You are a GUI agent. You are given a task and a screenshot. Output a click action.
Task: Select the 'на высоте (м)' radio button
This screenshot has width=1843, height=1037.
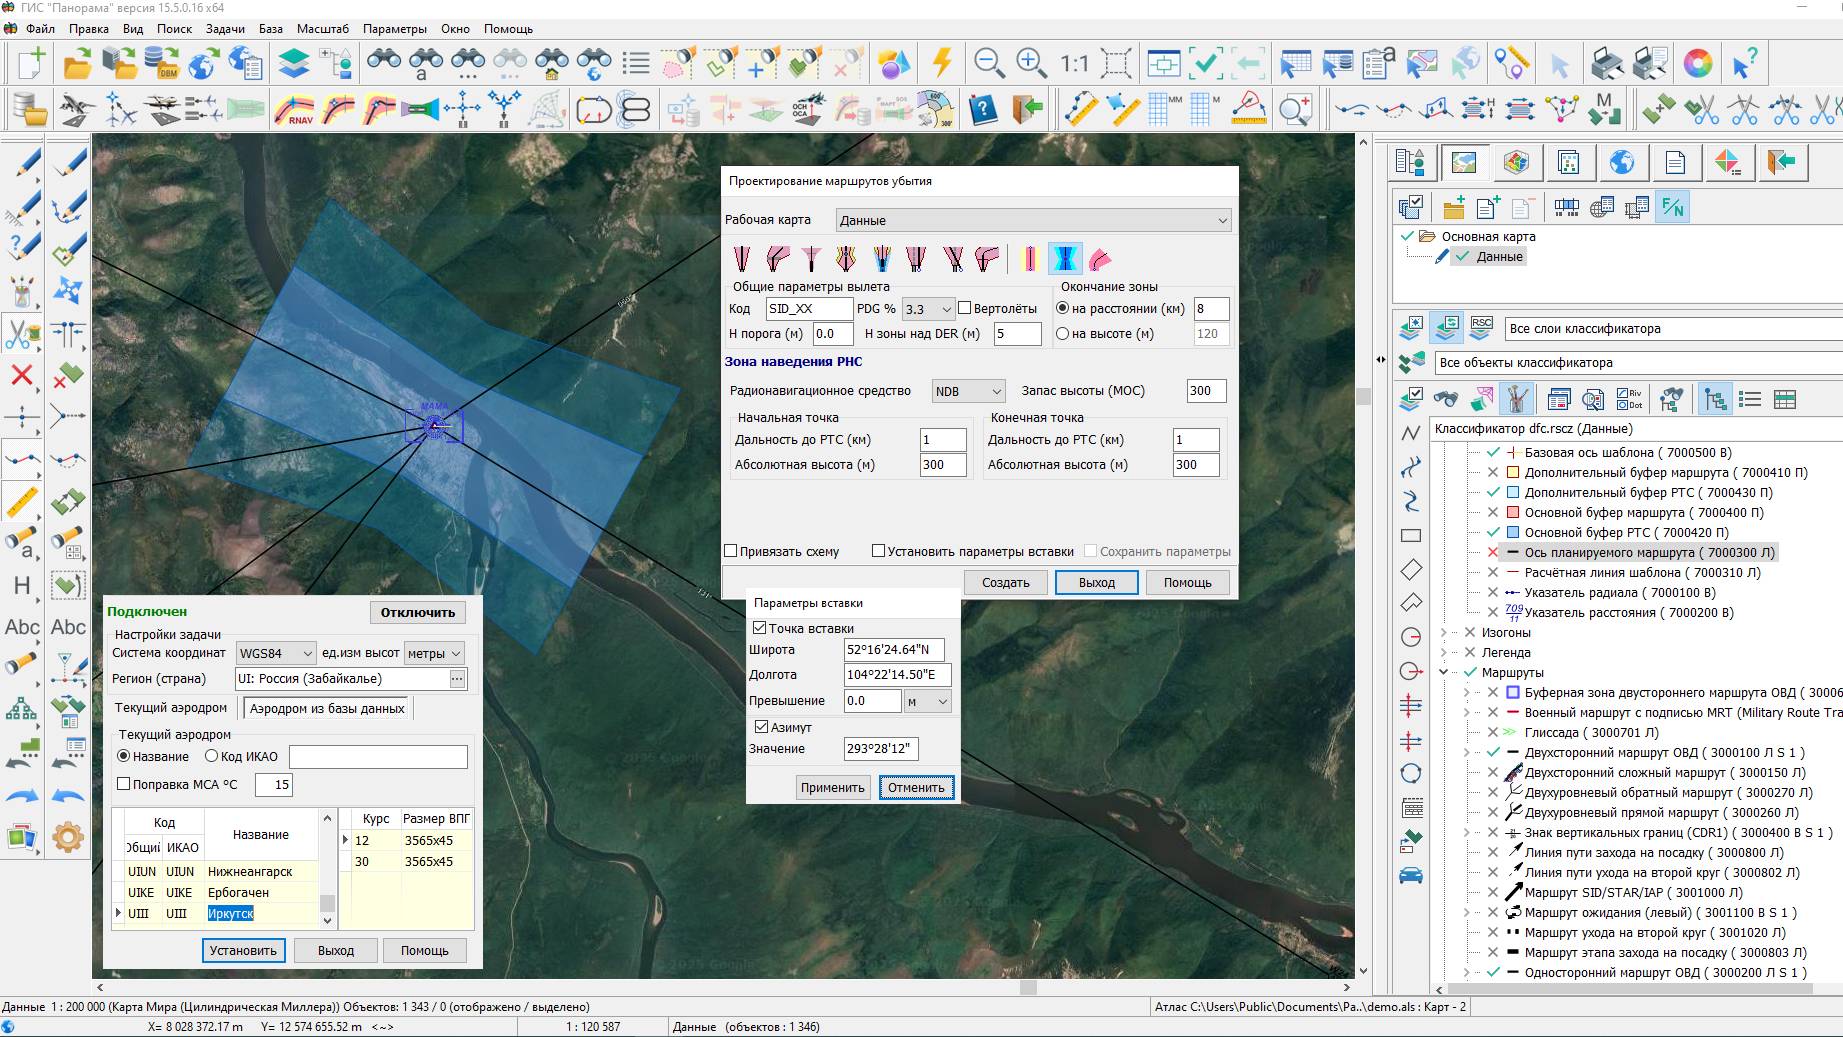(x=1063, y=334)
